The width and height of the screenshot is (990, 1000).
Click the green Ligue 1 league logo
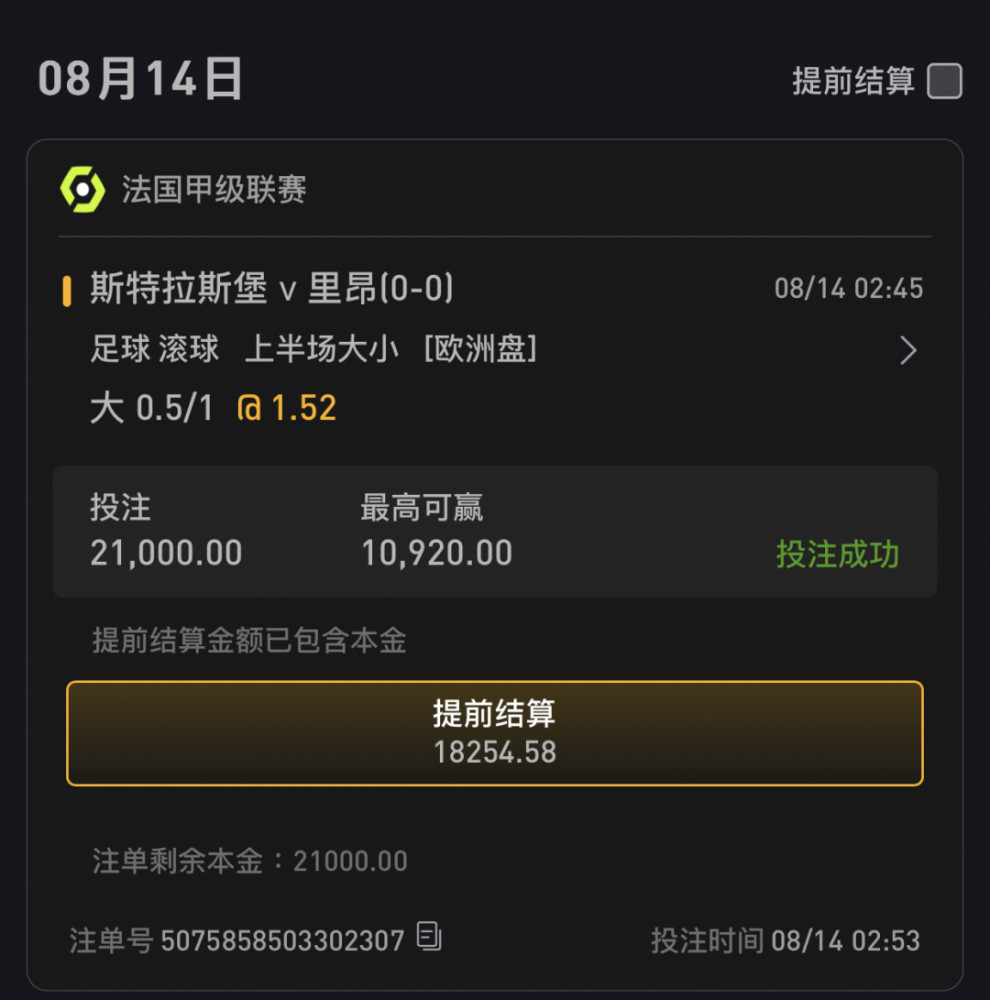[82, 189]
